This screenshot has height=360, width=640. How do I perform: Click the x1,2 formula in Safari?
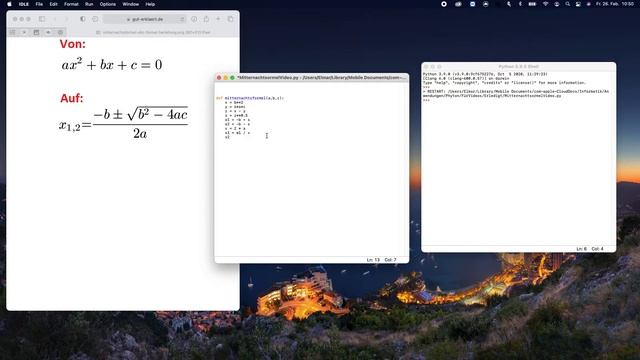click(x=123, y=123)
